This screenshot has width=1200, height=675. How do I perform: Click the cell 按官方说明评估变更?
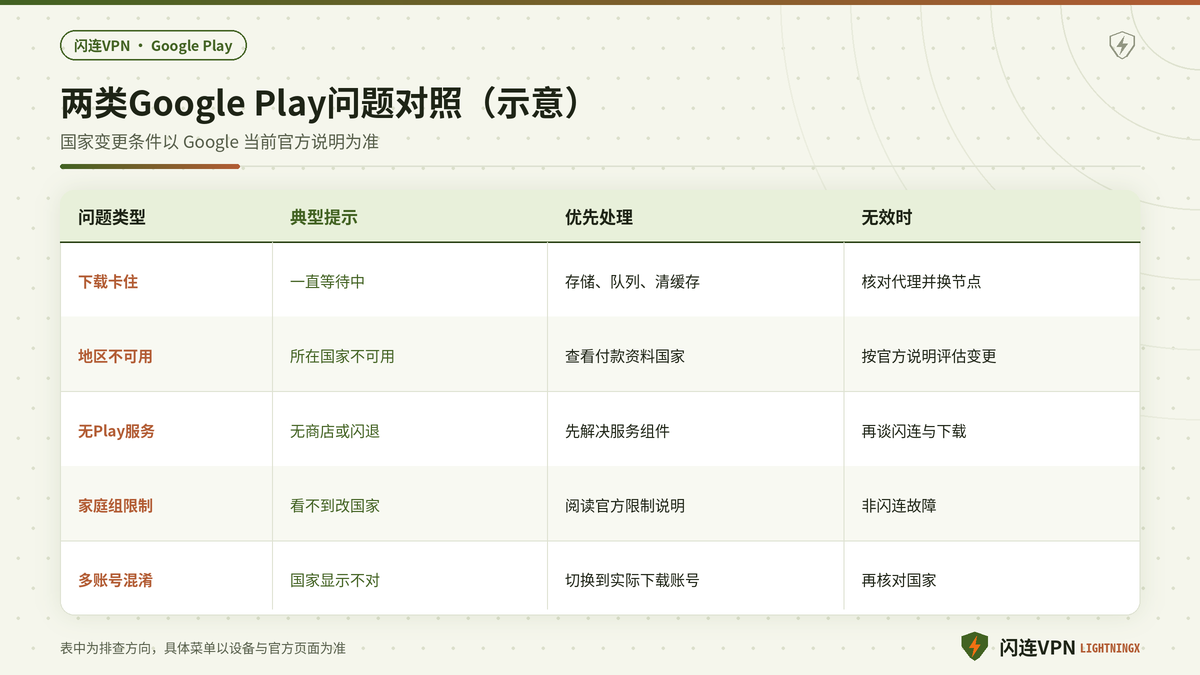929,356
